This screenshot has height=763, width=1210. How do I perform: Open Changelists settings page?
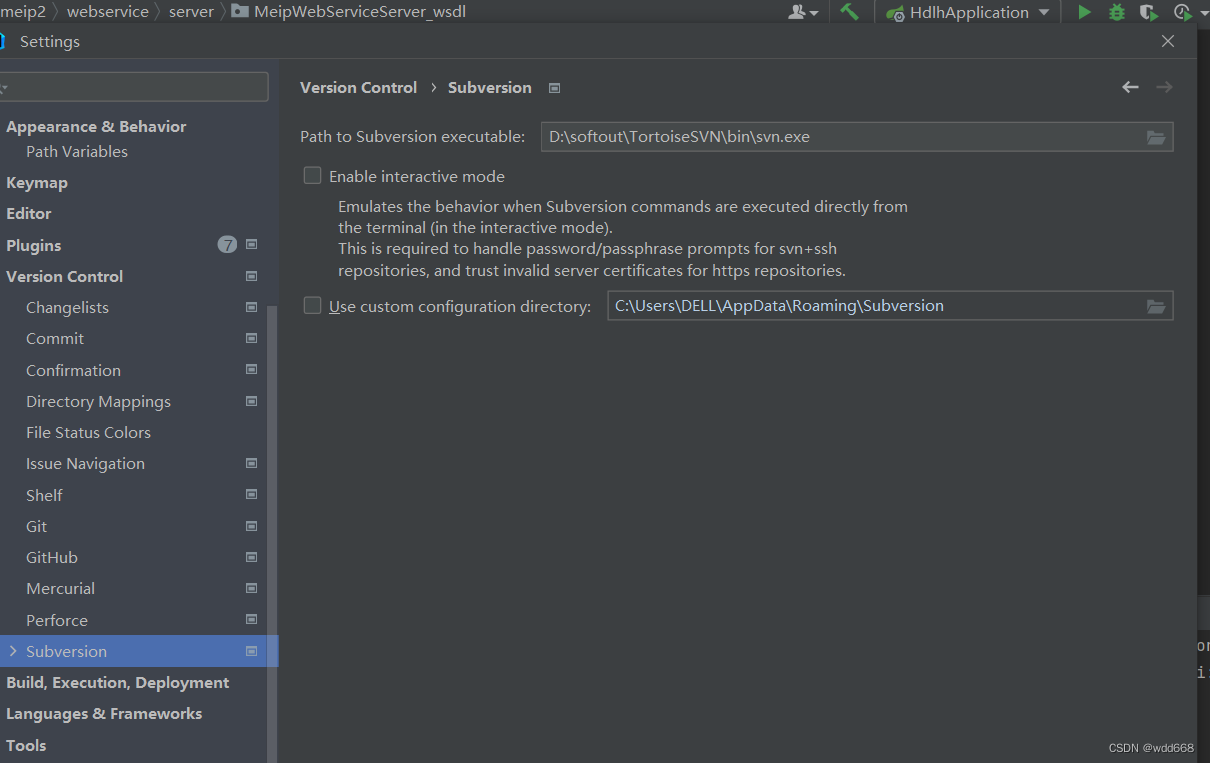pyautogui.click(x=67, y=307)
